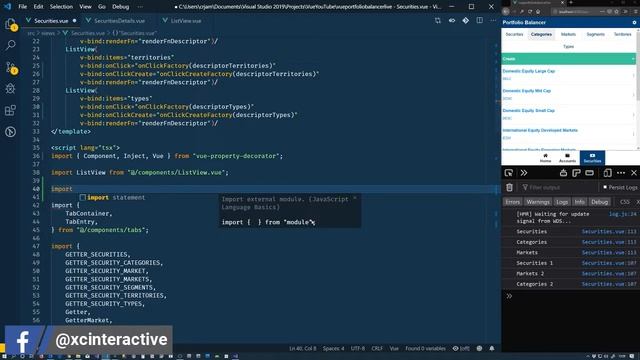The width and height of the screenshot is (640, 360).
Task: Open the Debug menu
Action: point(120,7)
